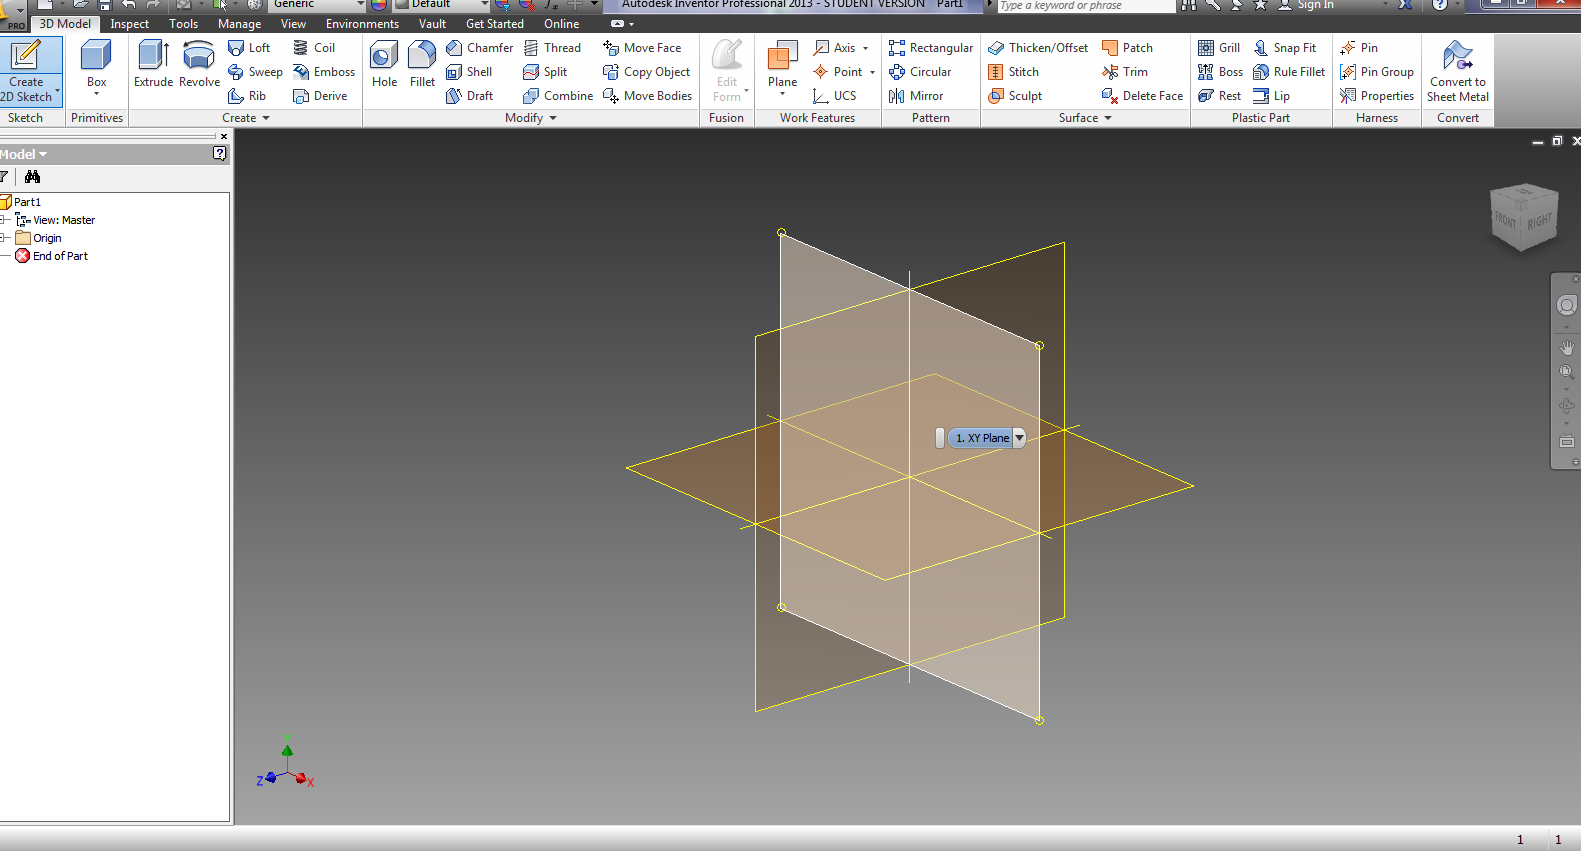Click Convert to Sheet Metal

pyautogui.click(x=1458, y=71)
